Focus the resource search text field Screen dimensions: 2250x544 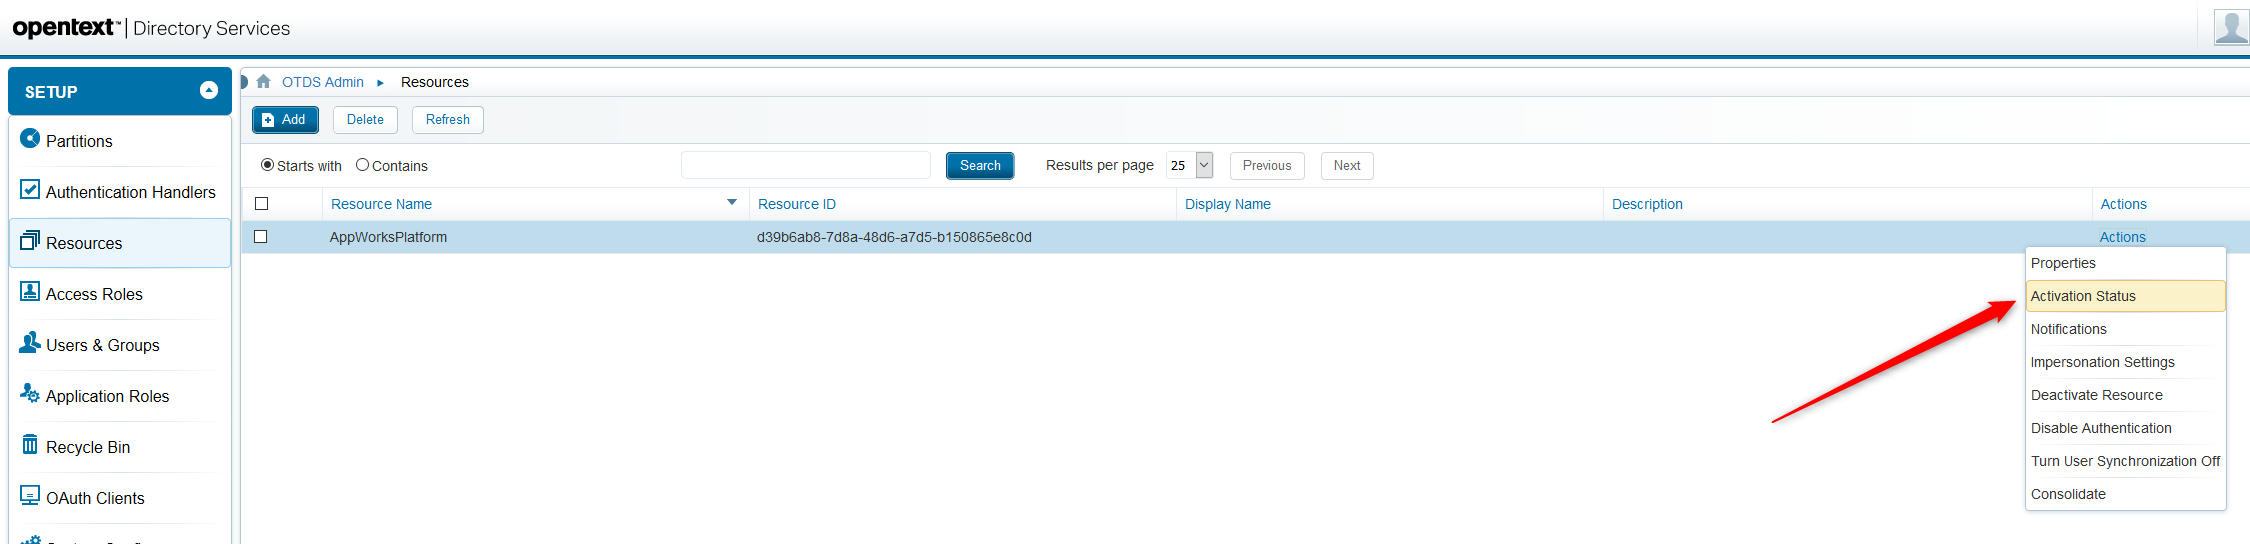pos(805,165)
